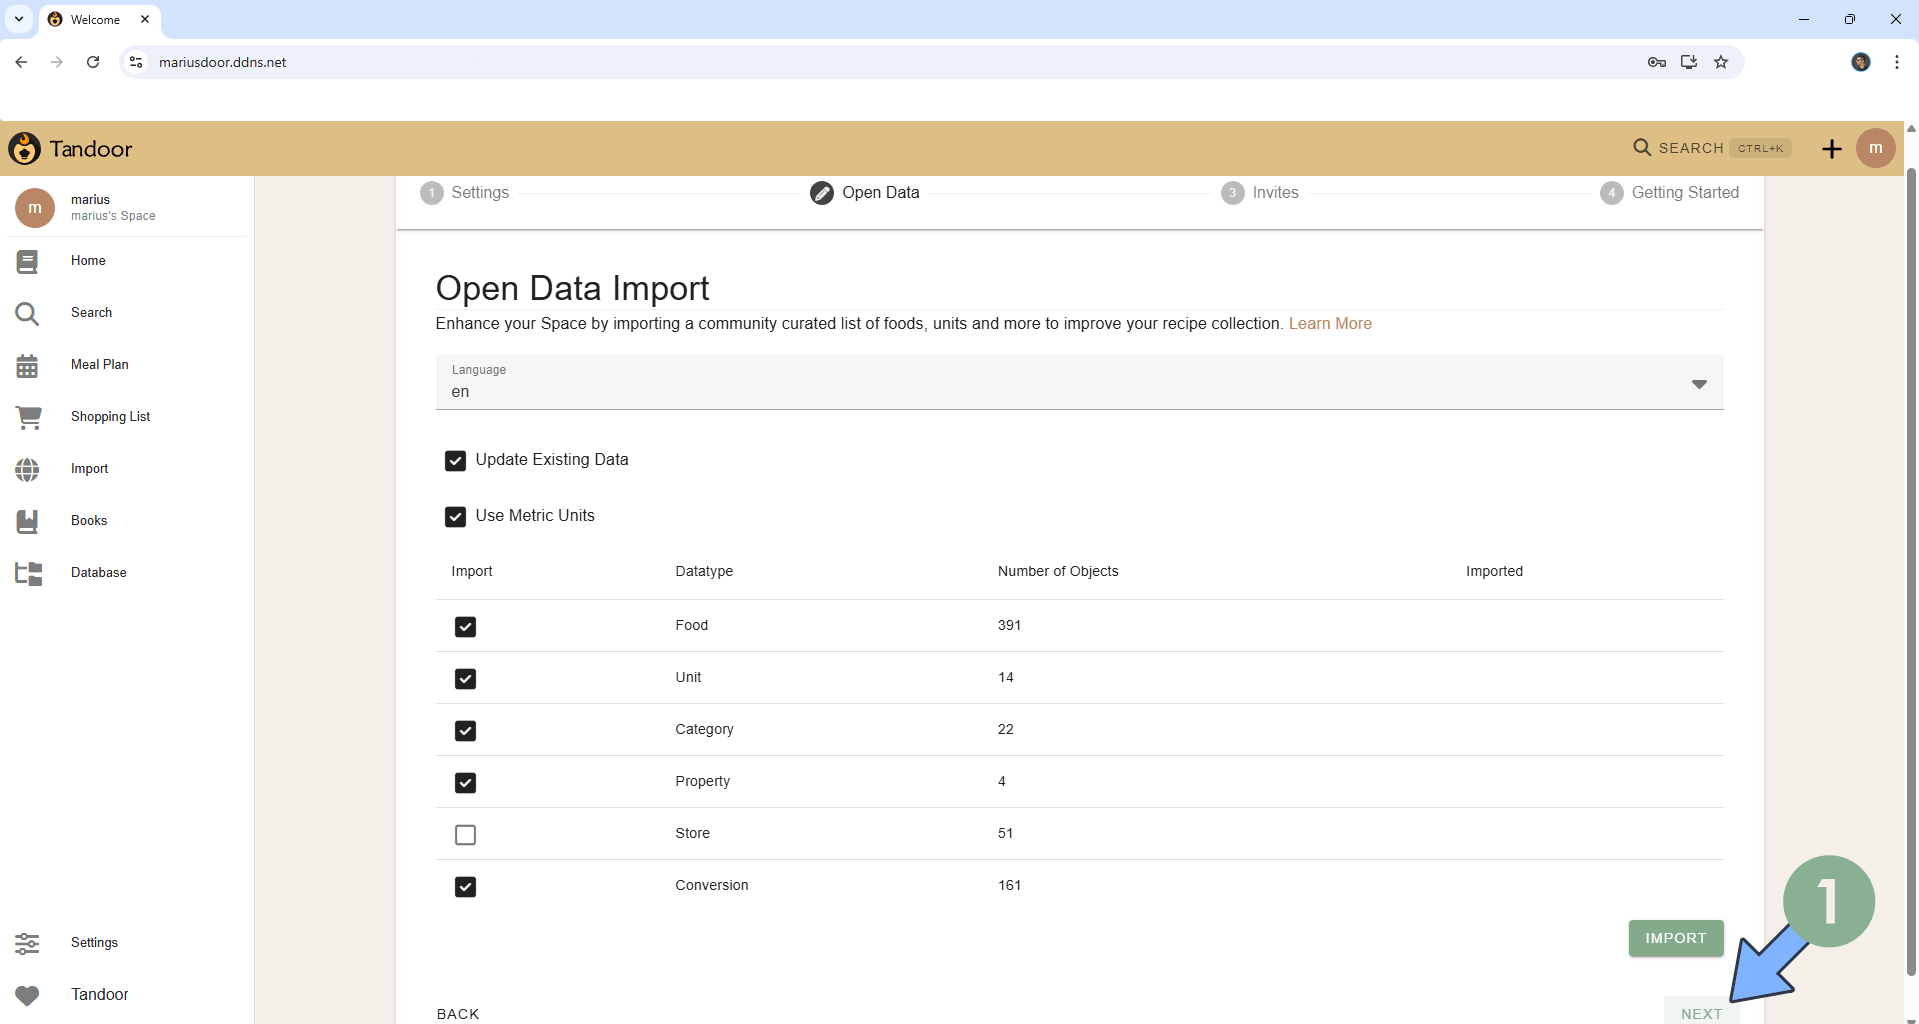This screenshot has width=1919, height=1024.
Task: Click the plus icon in top bar
Action: [x=1831, y=149]
